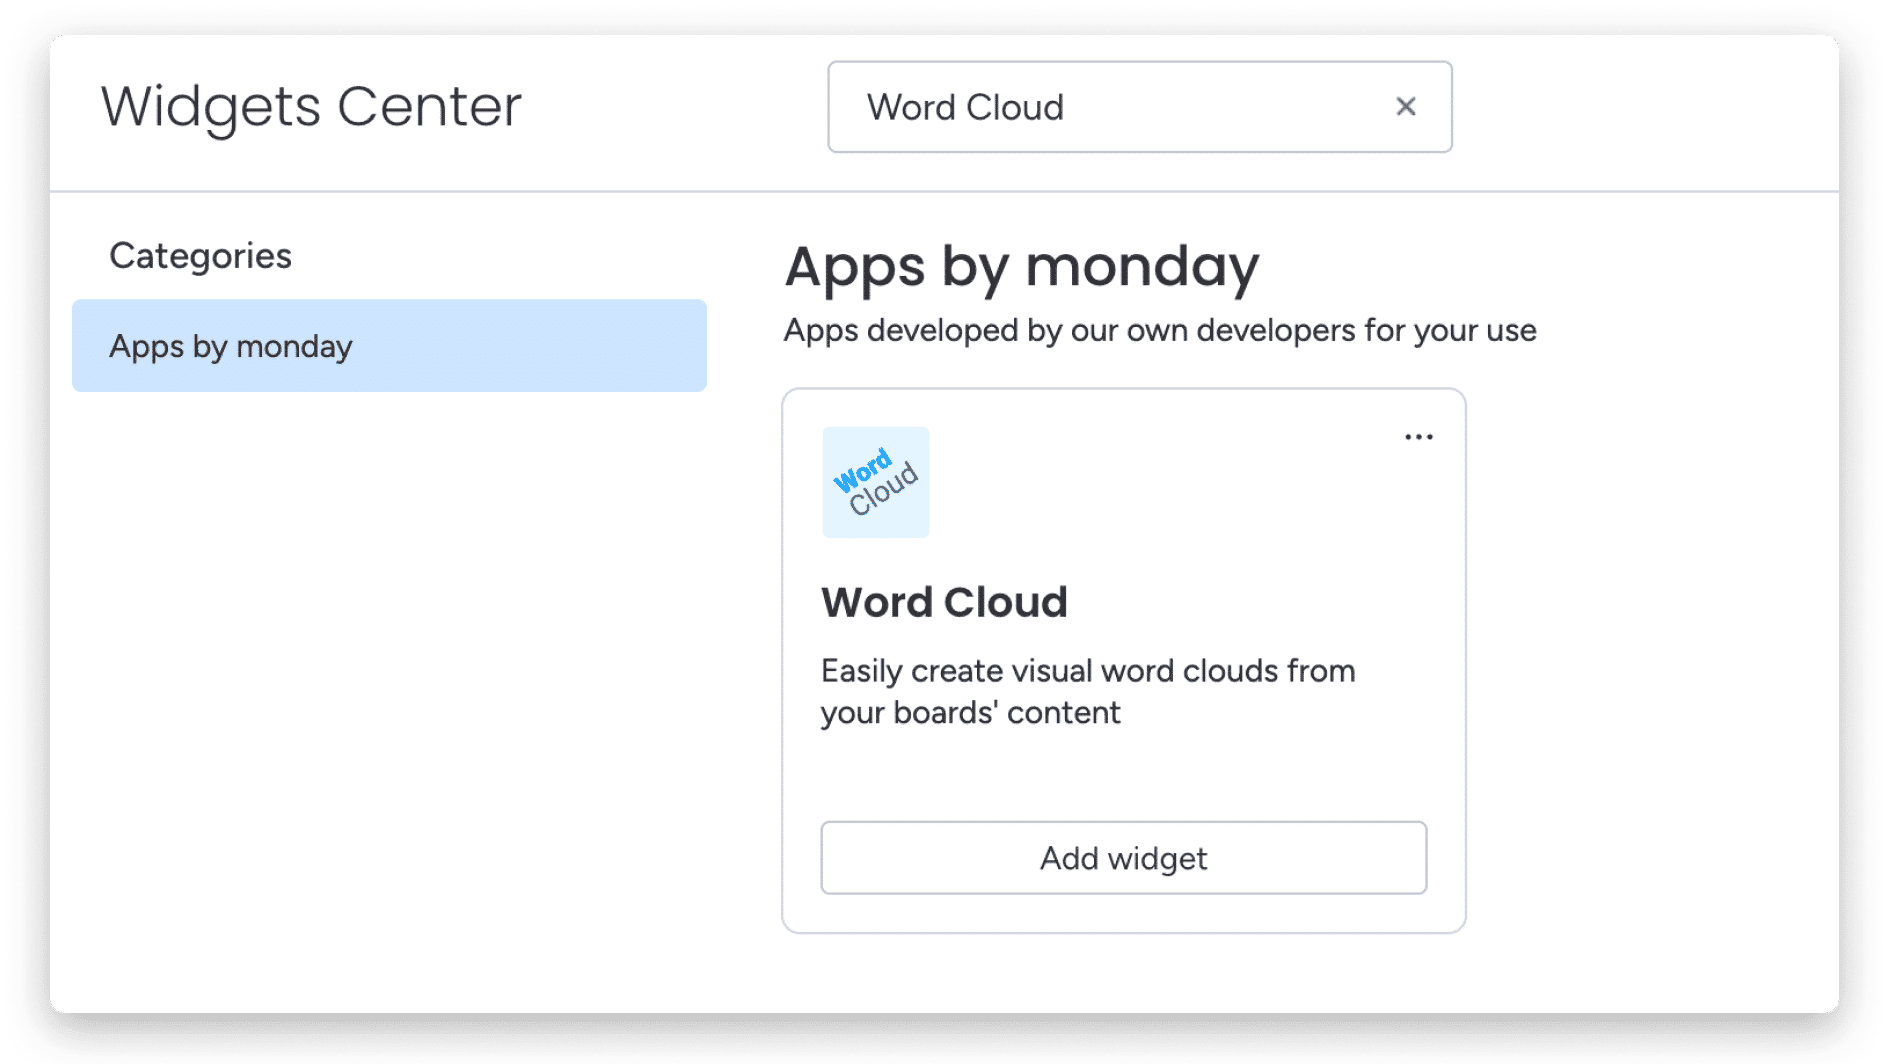
Task: Click the Apps by monday section heading
Action: (1021, 268)
